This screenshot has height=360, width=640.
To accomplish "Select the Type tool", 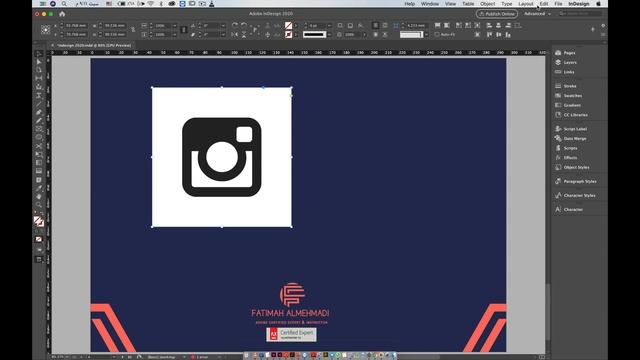I will point(39,95).
